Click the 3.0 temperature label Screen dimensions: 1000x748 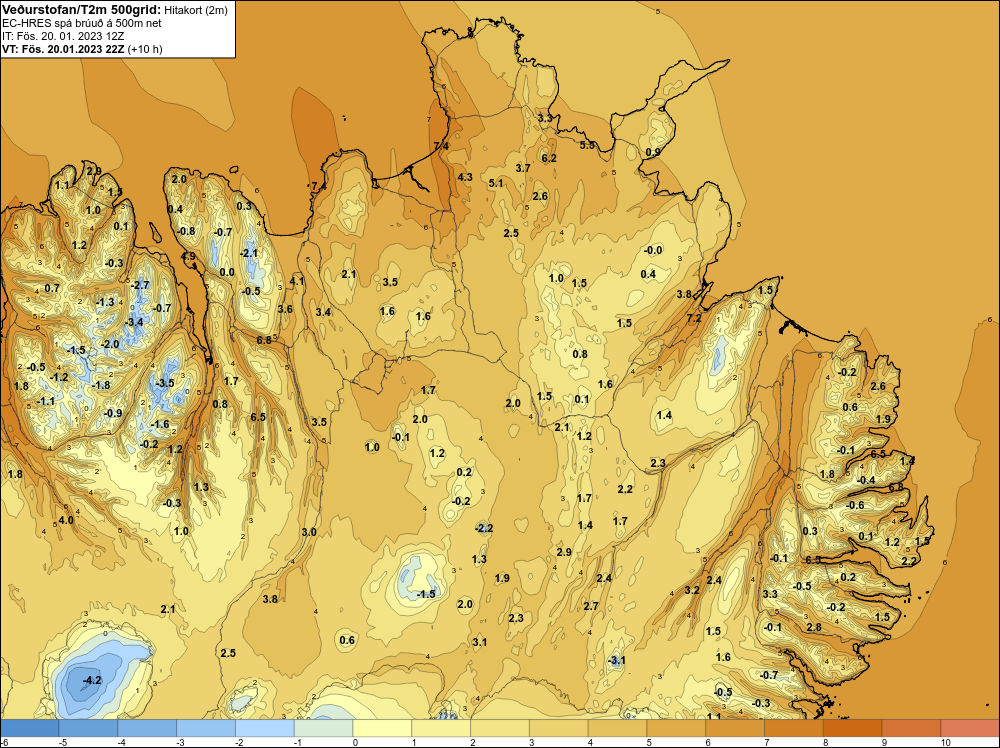click(x=309, y=532)
